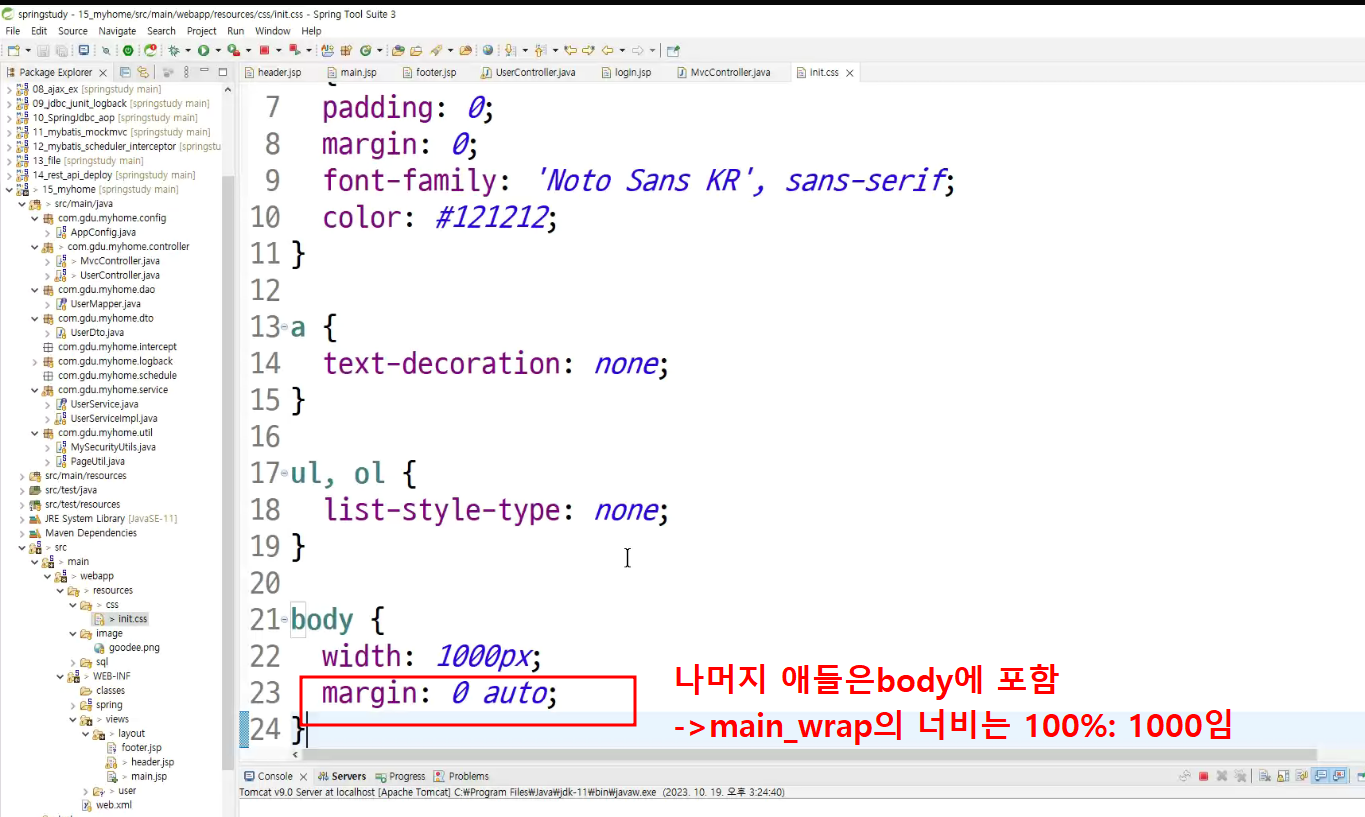1365x817 pixels.
Task: Select footer.jsp under layout folder
Action: pyautogui.click(x=141, y=748)
